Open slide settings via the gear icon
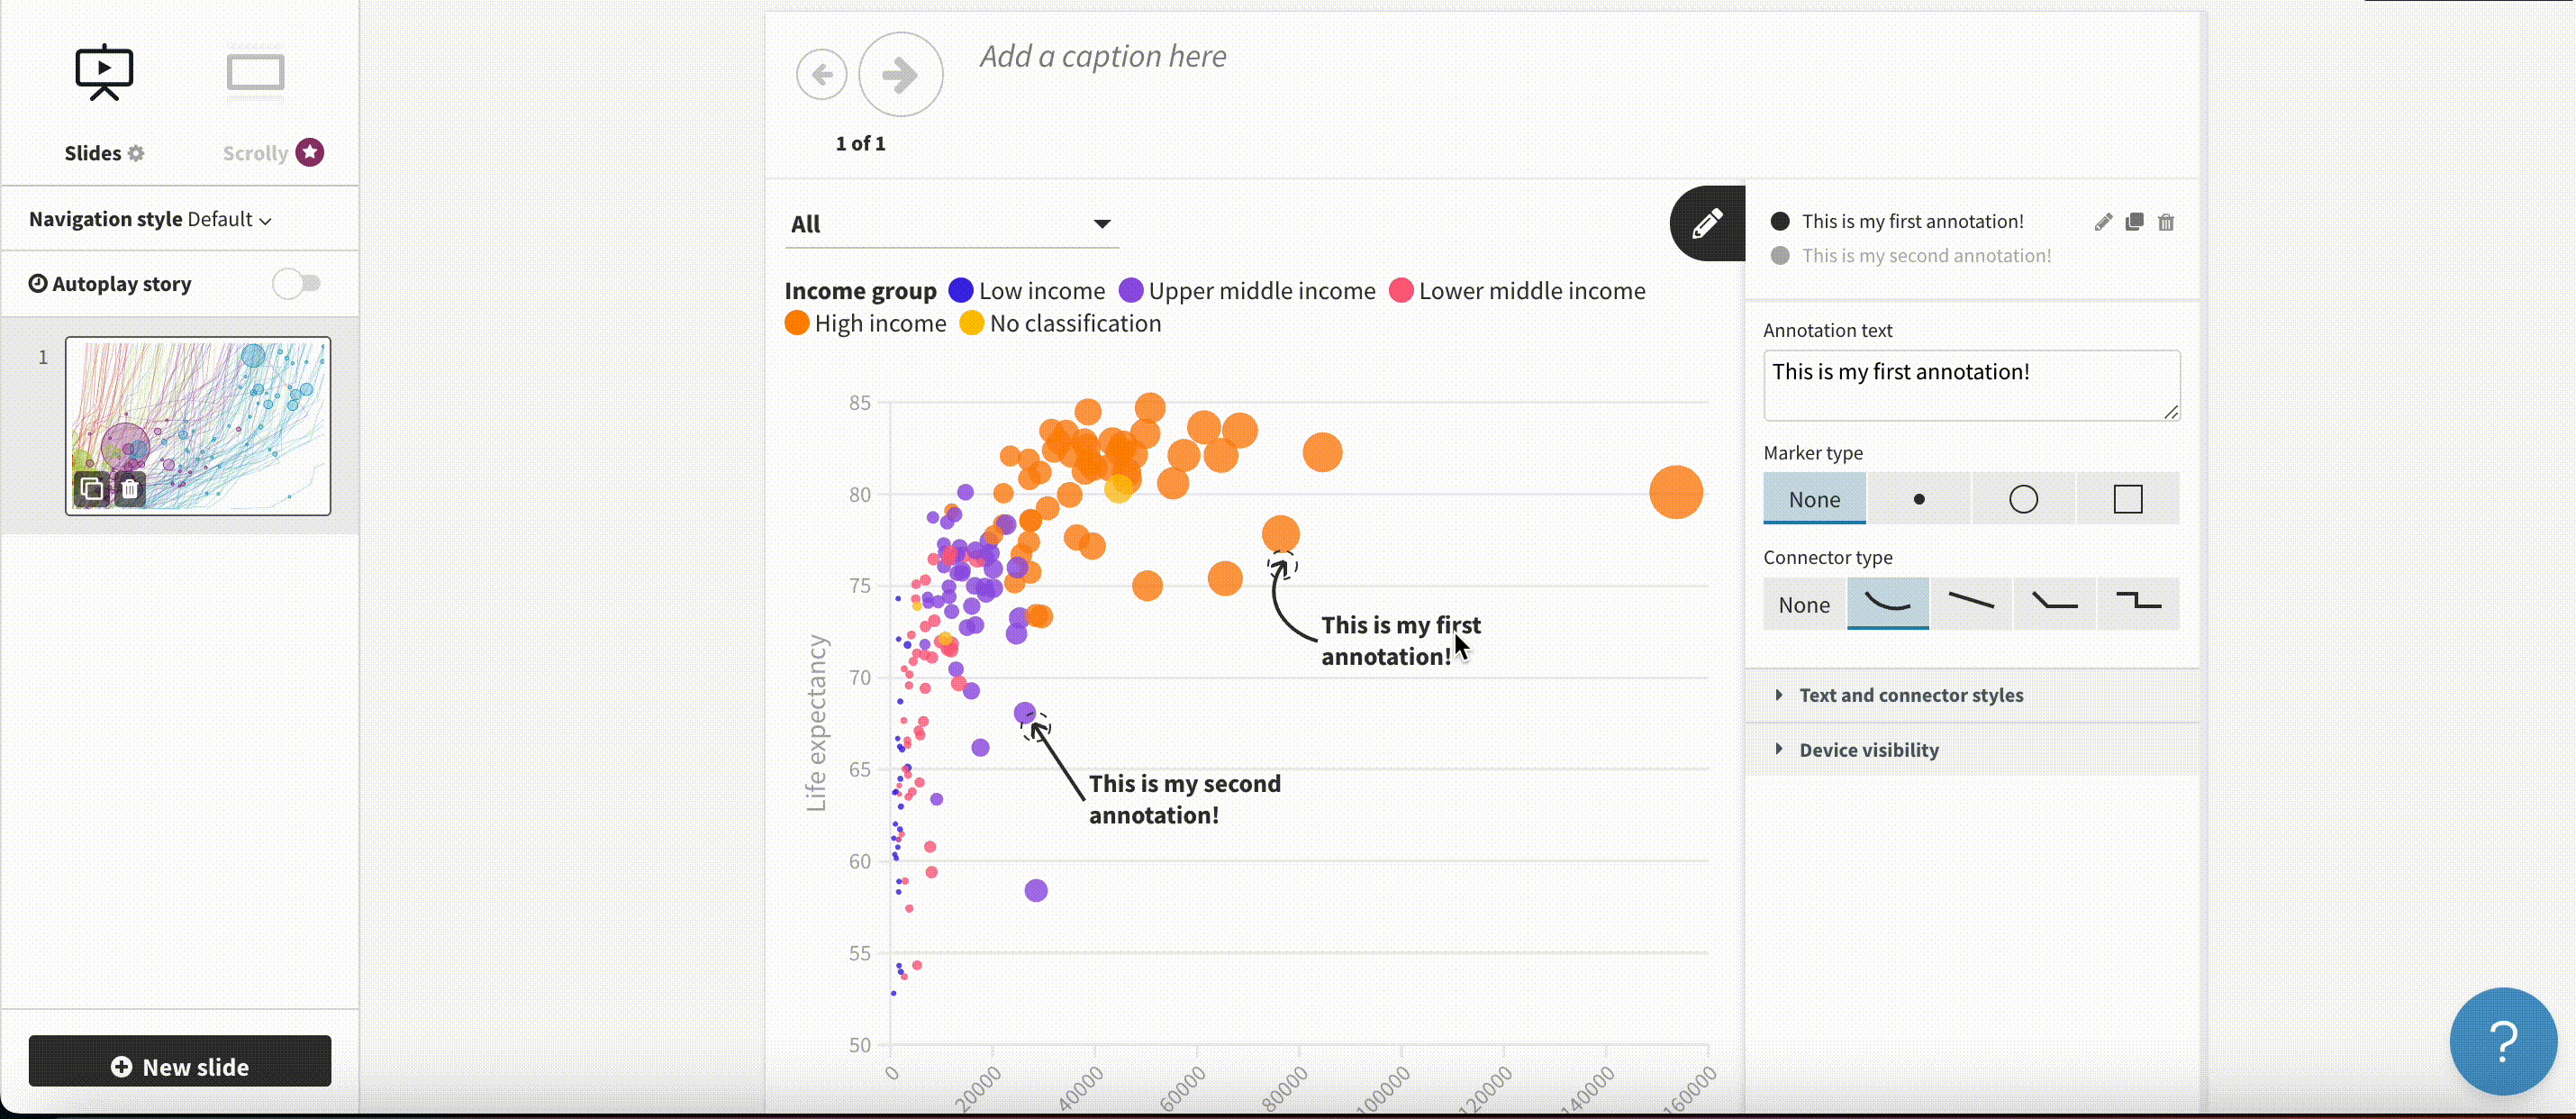Image resolution: width=2576 pixels, height=1119 pixels. (x=136, y=153)
